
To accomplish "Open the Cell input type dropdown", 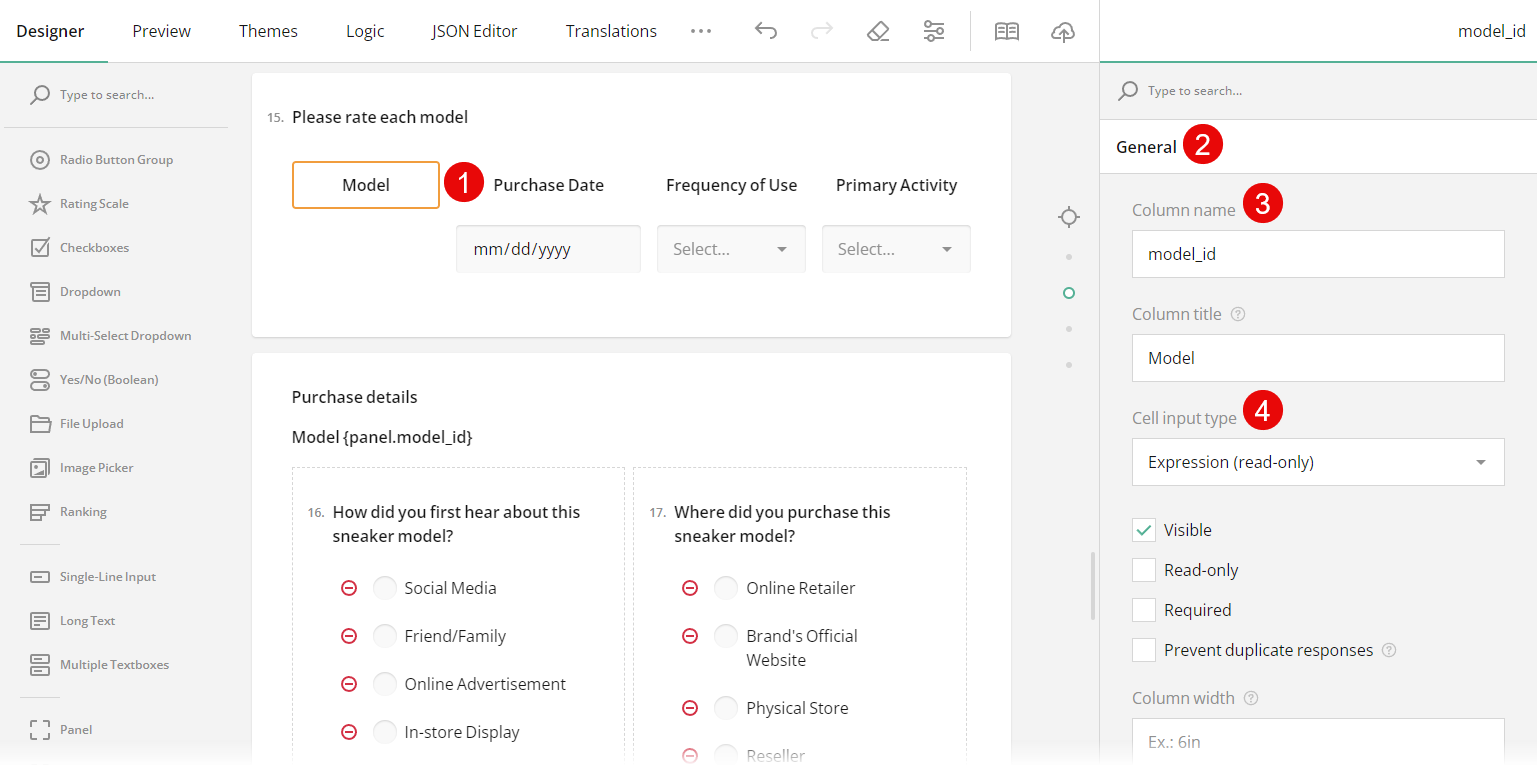I will tap(1317, 462).
